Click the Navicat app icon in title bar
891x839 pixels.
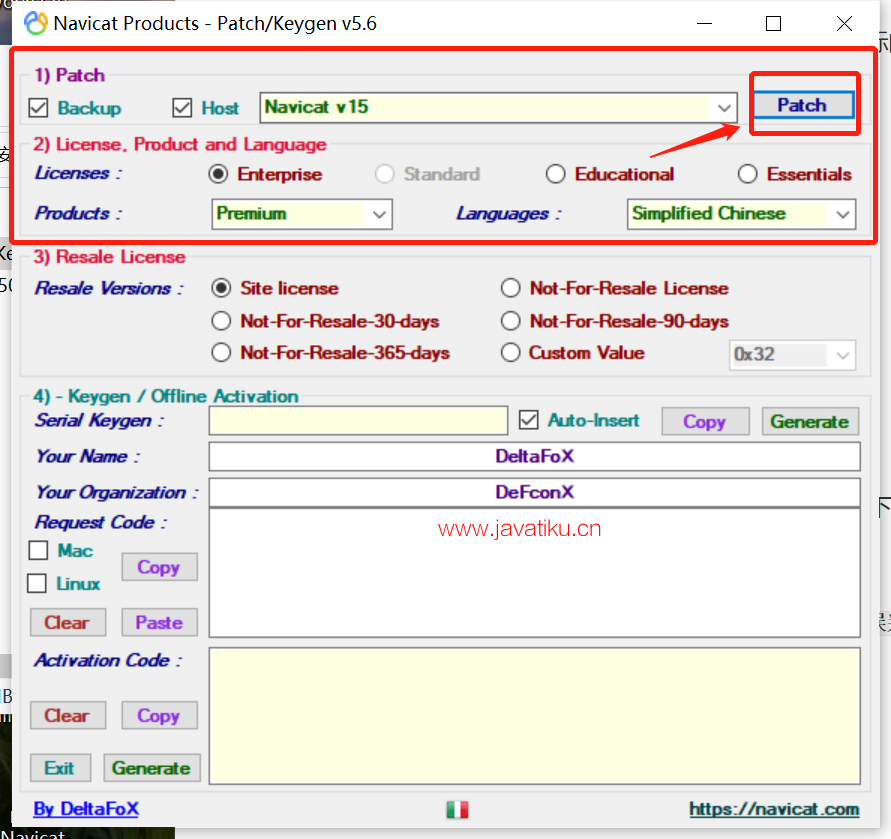tap(35, 23)
